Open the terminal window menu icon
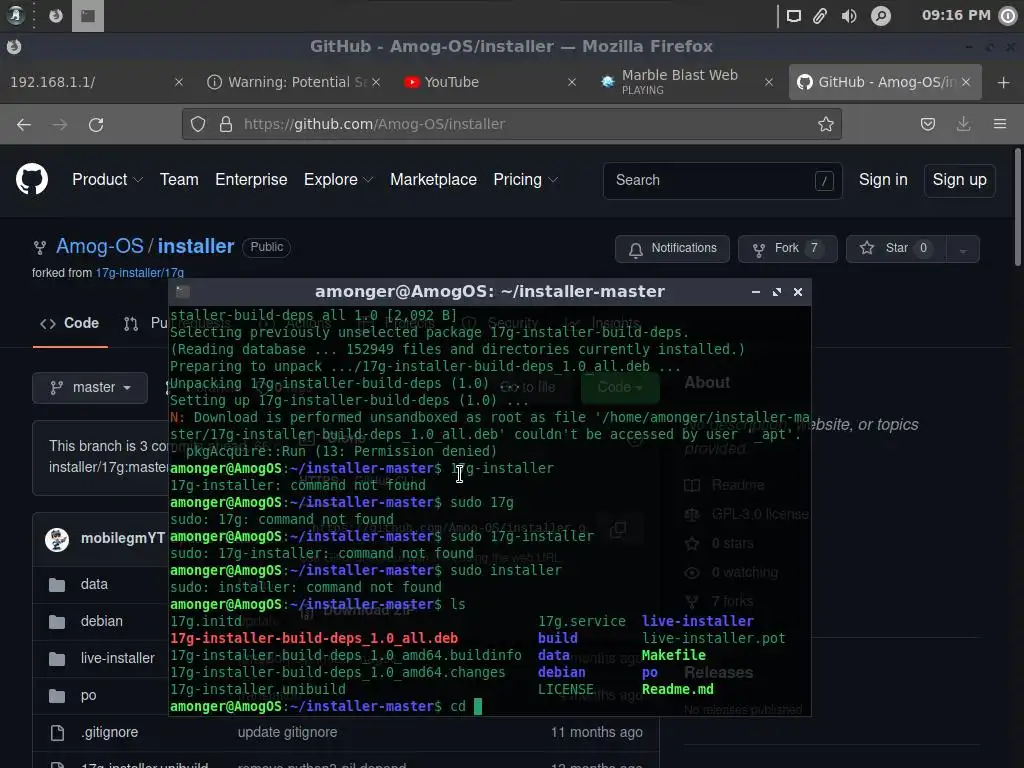The height and width of the screenshot is (768, 1024). tap(183, 292)
